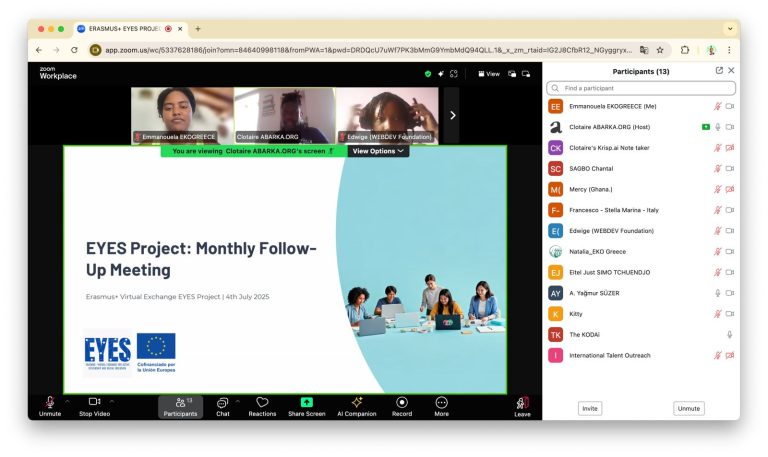Close the Participants panel
This screenshot has width=768, height=457.
[x=731, y=71]
